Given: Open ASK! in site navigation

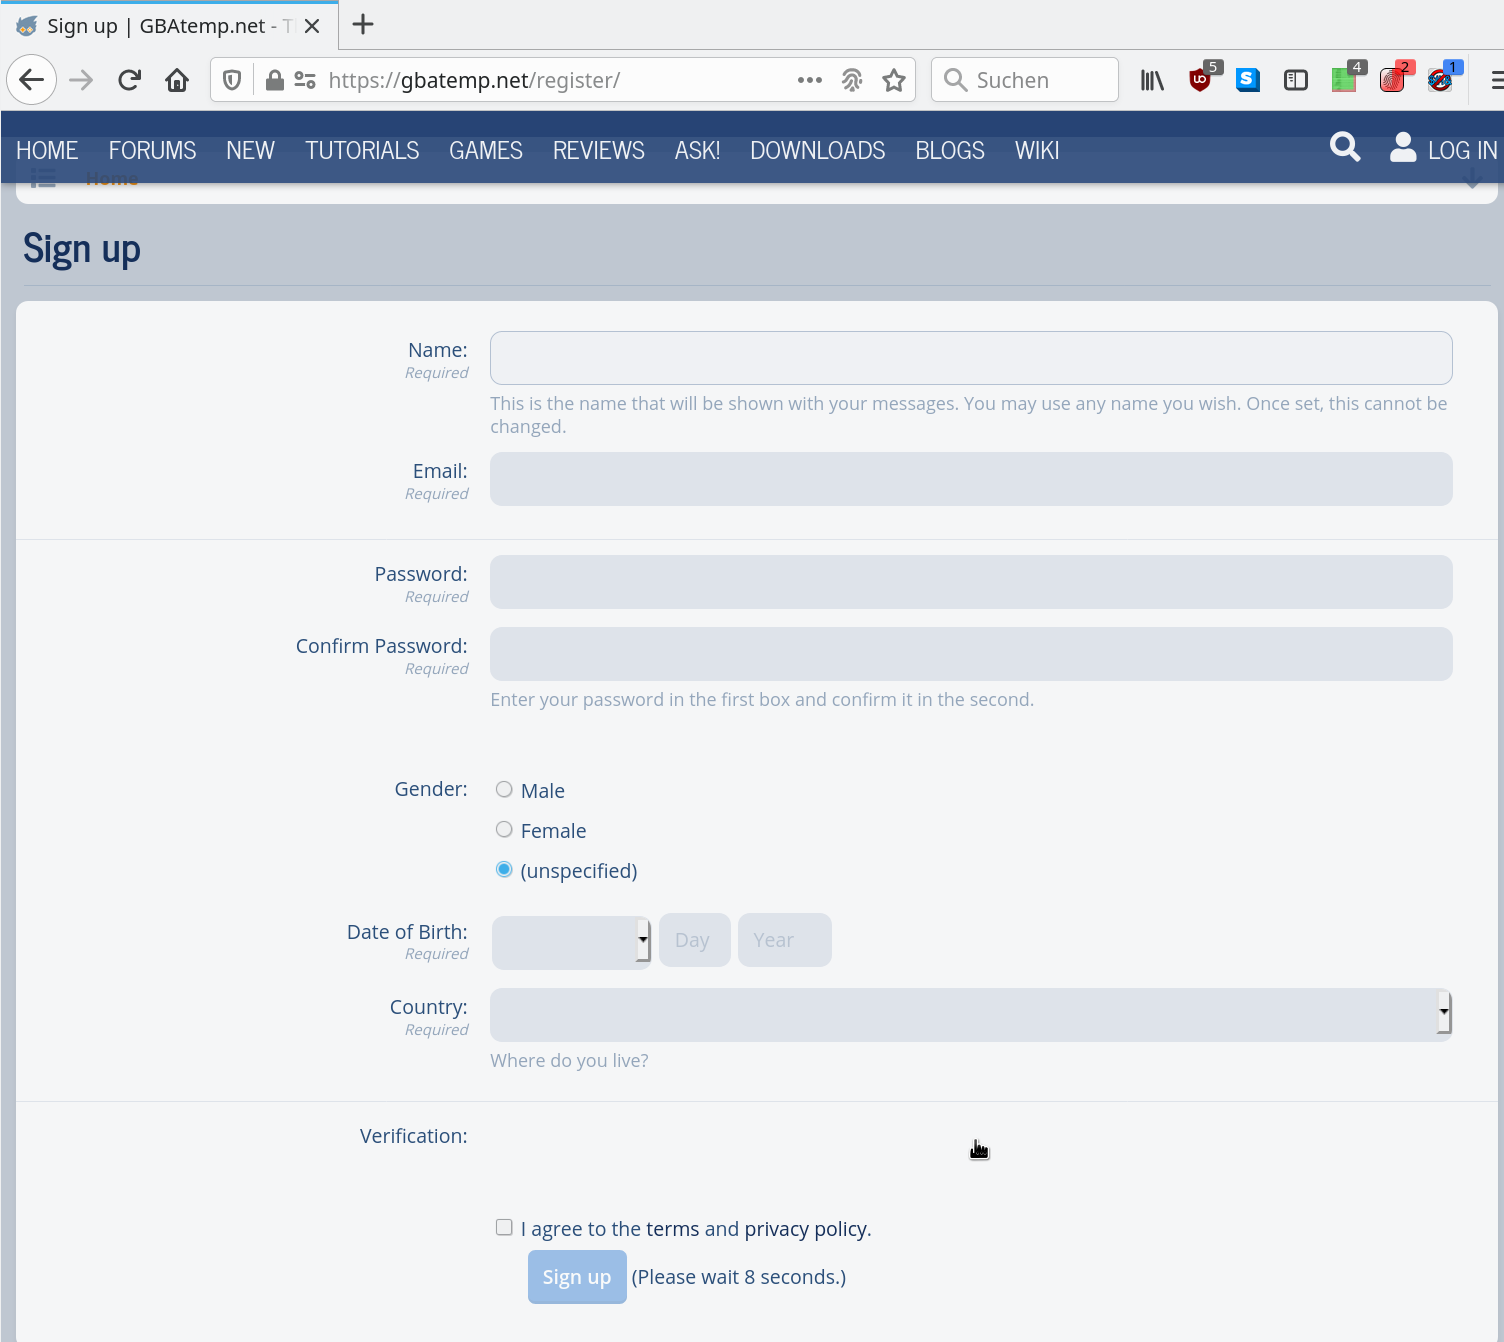Looking at the screenshot, I should tap(697, 150).
